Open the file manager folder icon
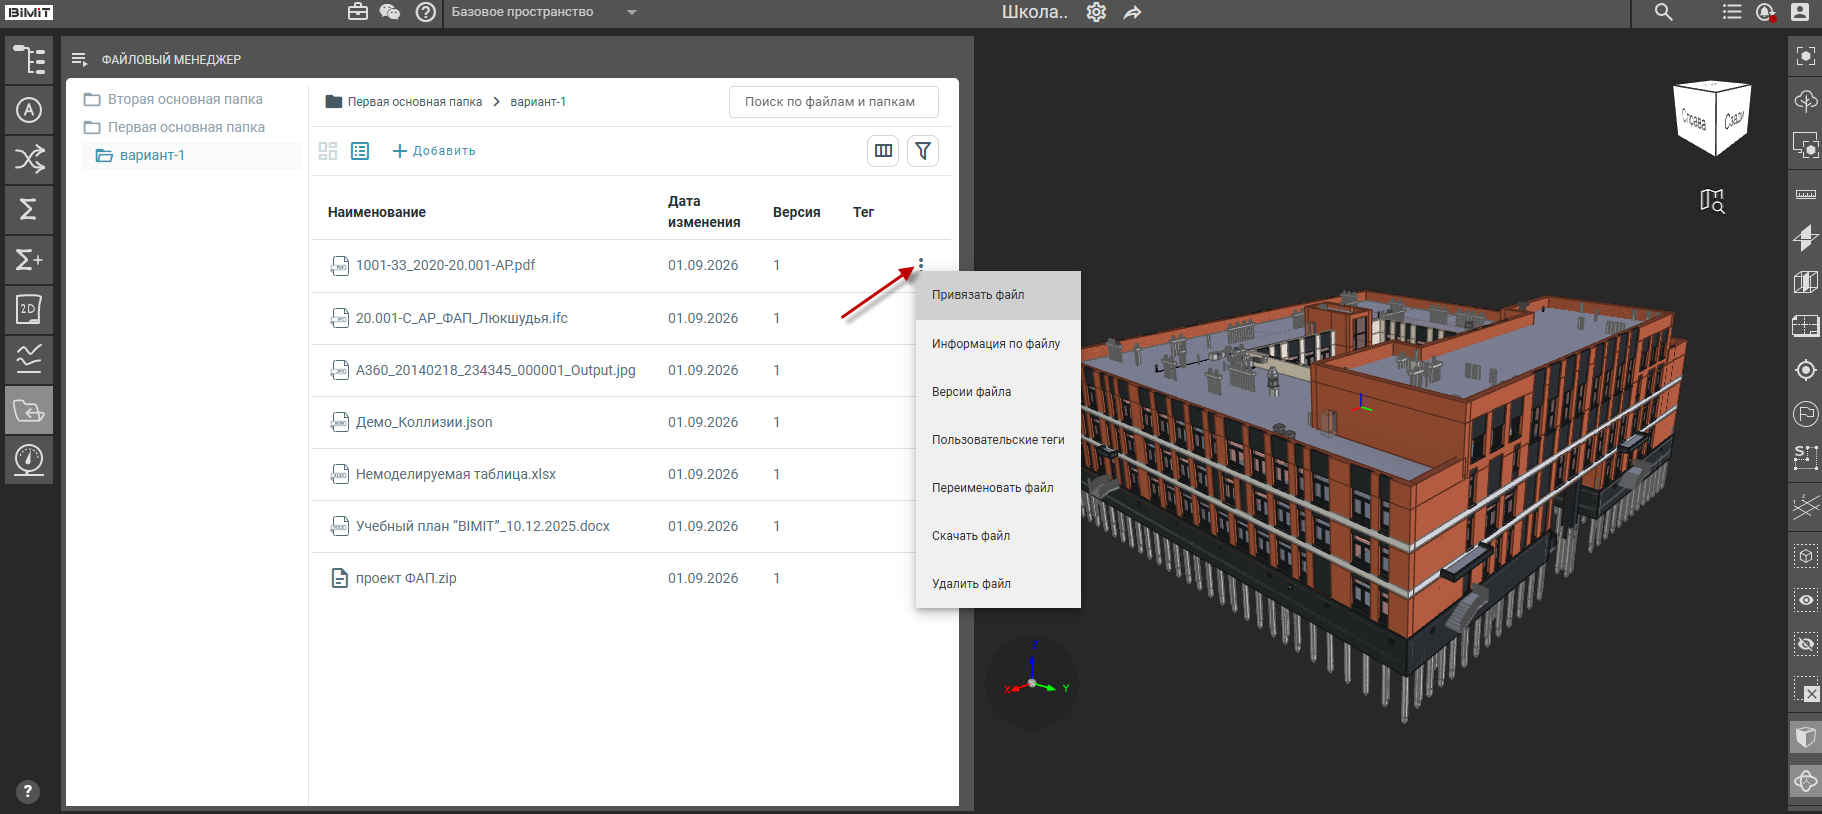1822x814 pixels. pyautogui.click(x=29, y=410)
